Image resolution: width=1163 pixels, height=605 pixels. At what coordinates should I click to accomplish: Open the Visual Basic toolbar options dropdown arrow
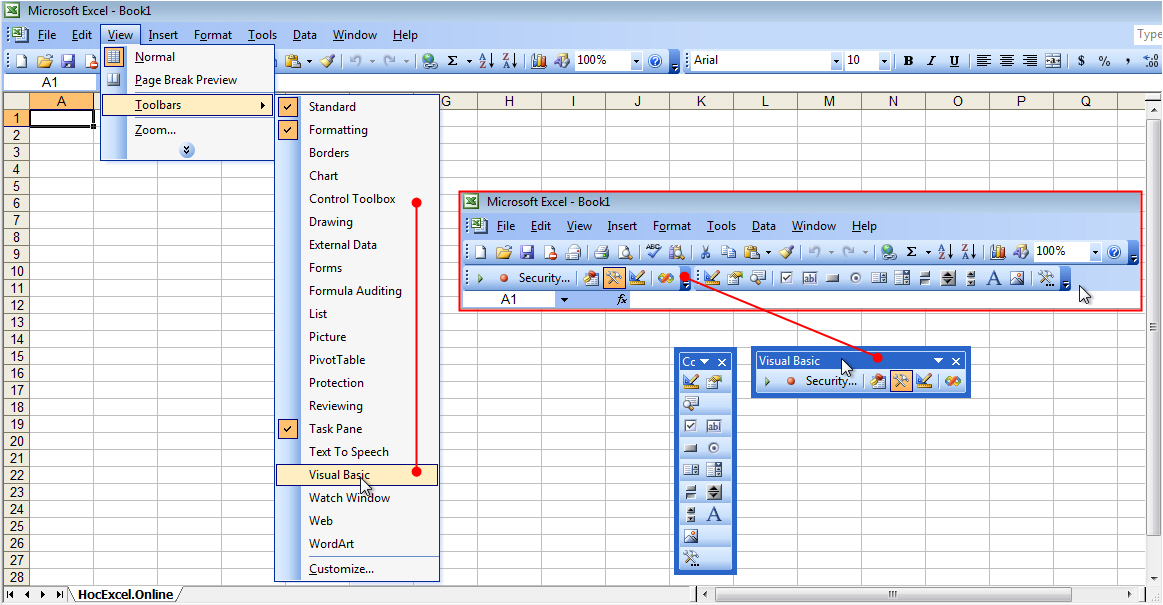(938, 361)
